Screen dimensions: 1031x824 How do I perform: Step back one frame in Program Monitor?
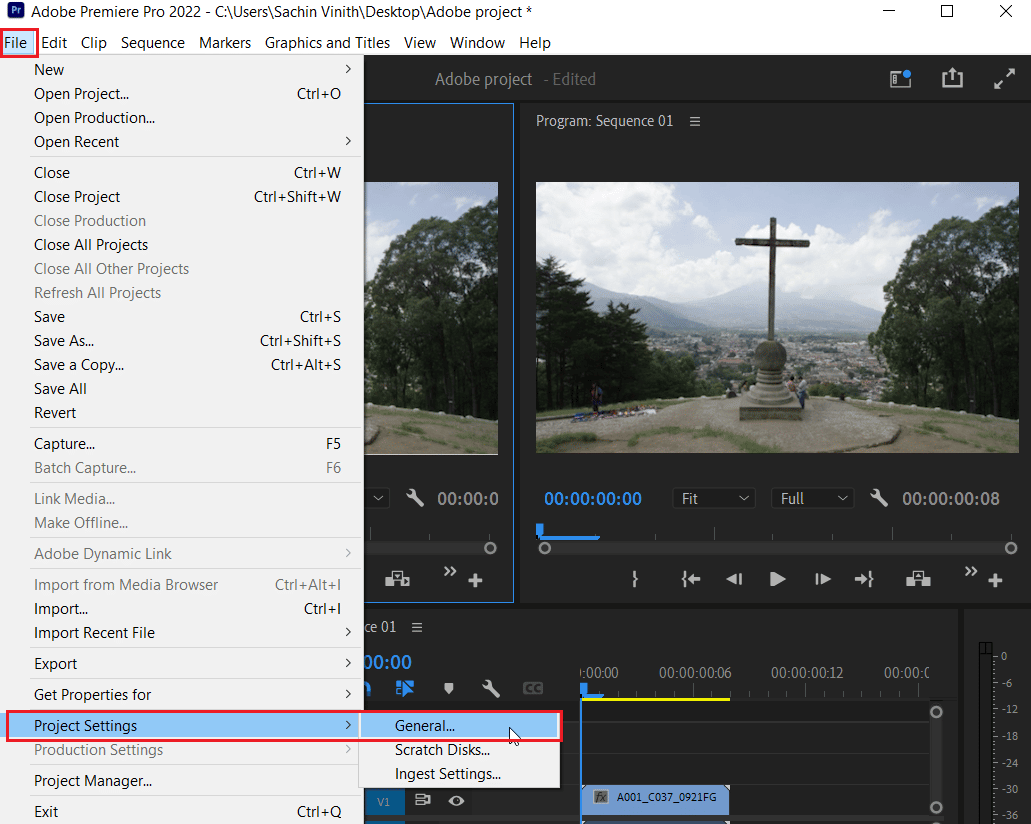(x=734, y=579)
